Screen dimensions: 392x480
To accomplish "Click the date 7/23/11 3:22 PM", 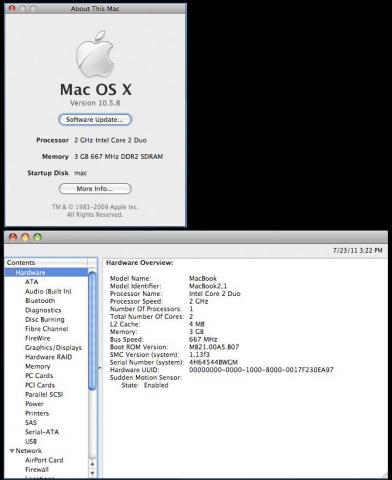I will point(358,250).
